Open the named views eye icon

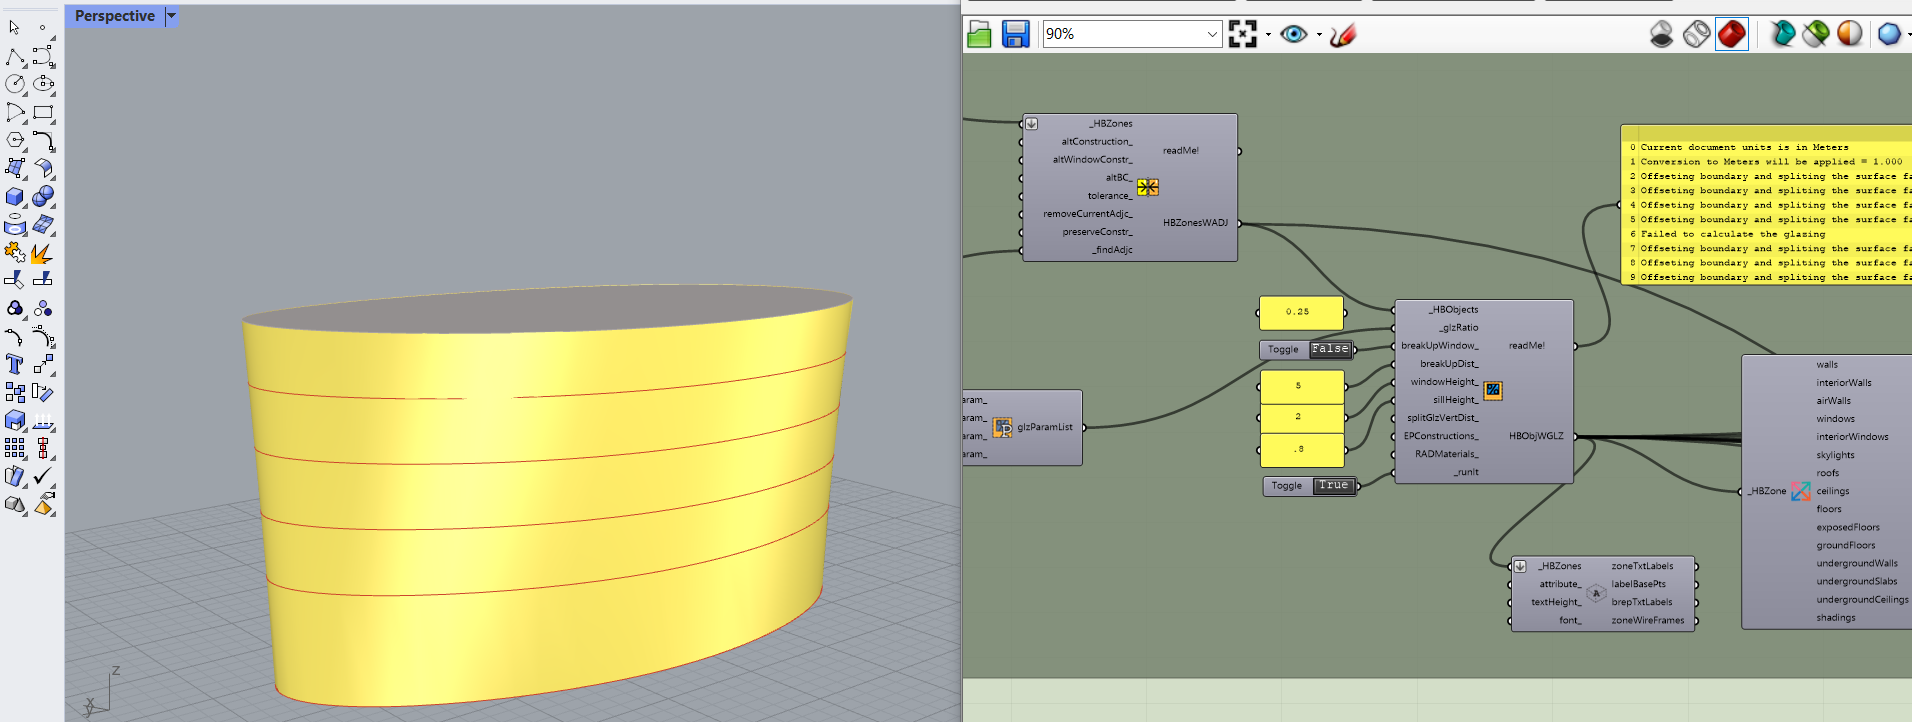[x=1293, y=34]
